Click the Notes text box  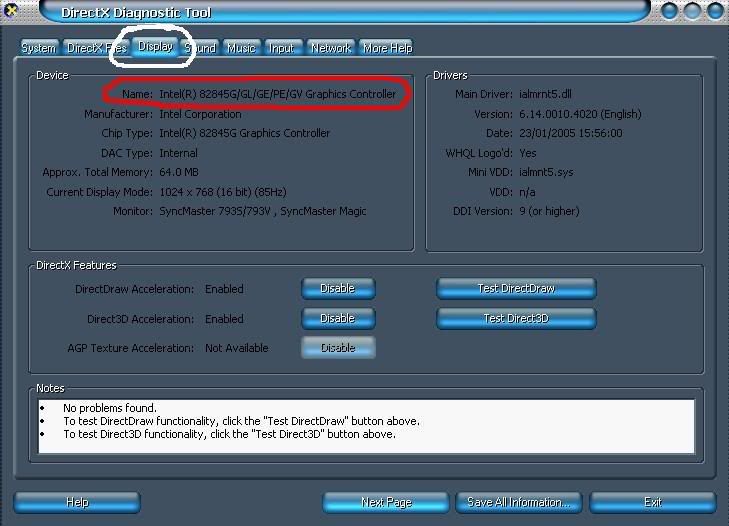pos(366,426)
